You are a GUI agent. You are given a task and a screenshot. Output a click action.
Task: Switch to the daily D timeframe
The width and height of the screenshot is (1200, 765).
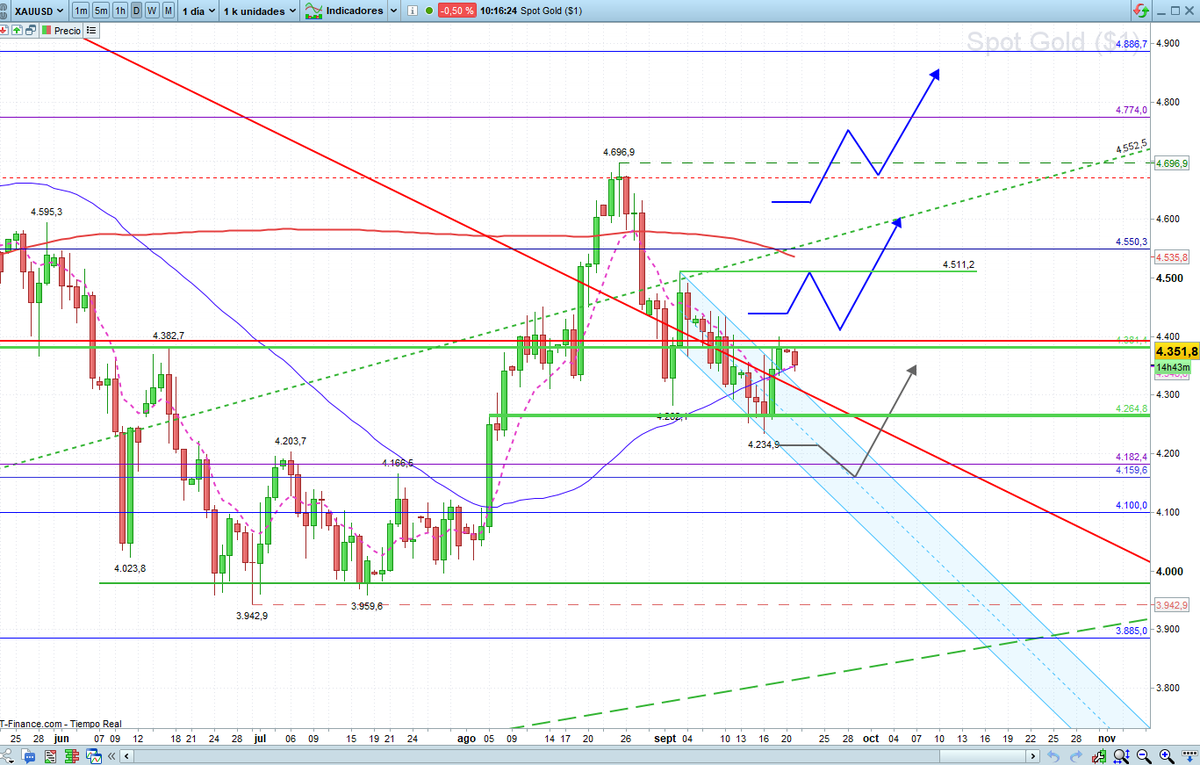click(x=136, y=10)
